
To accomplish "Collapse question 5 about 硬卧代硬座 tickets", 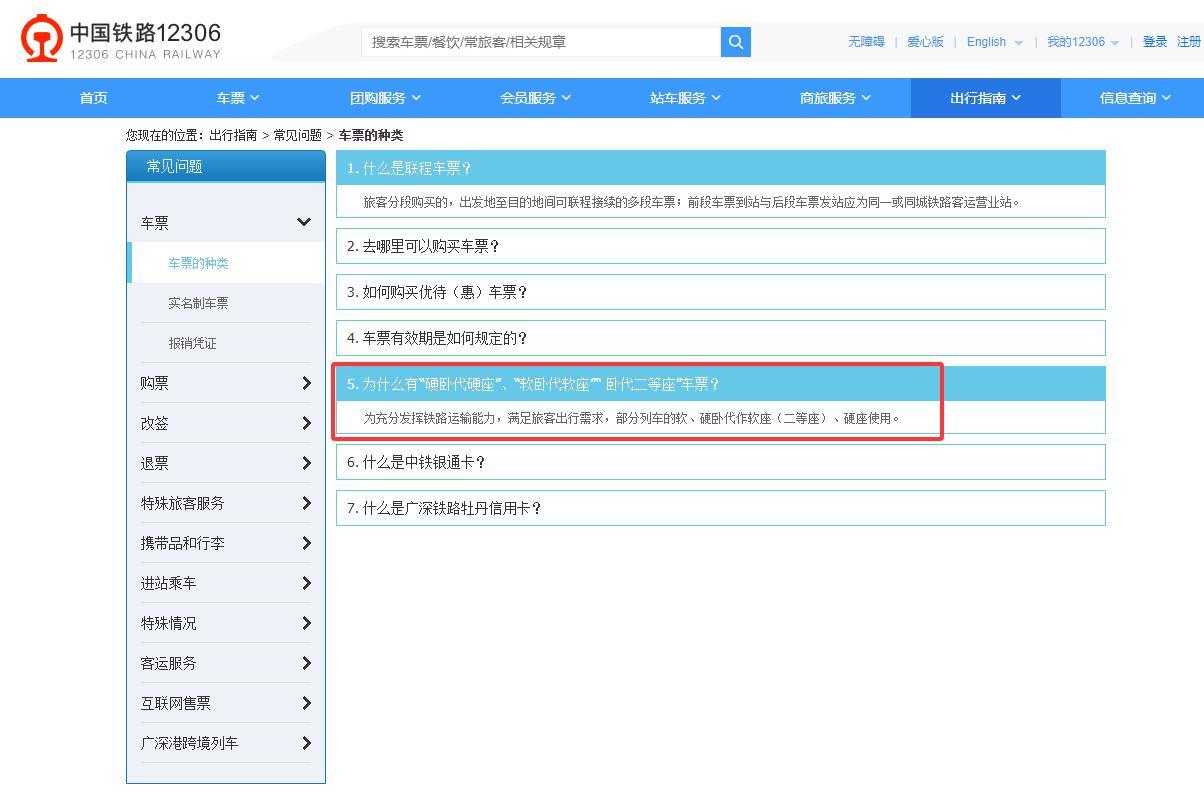I will tap(721, 384).
